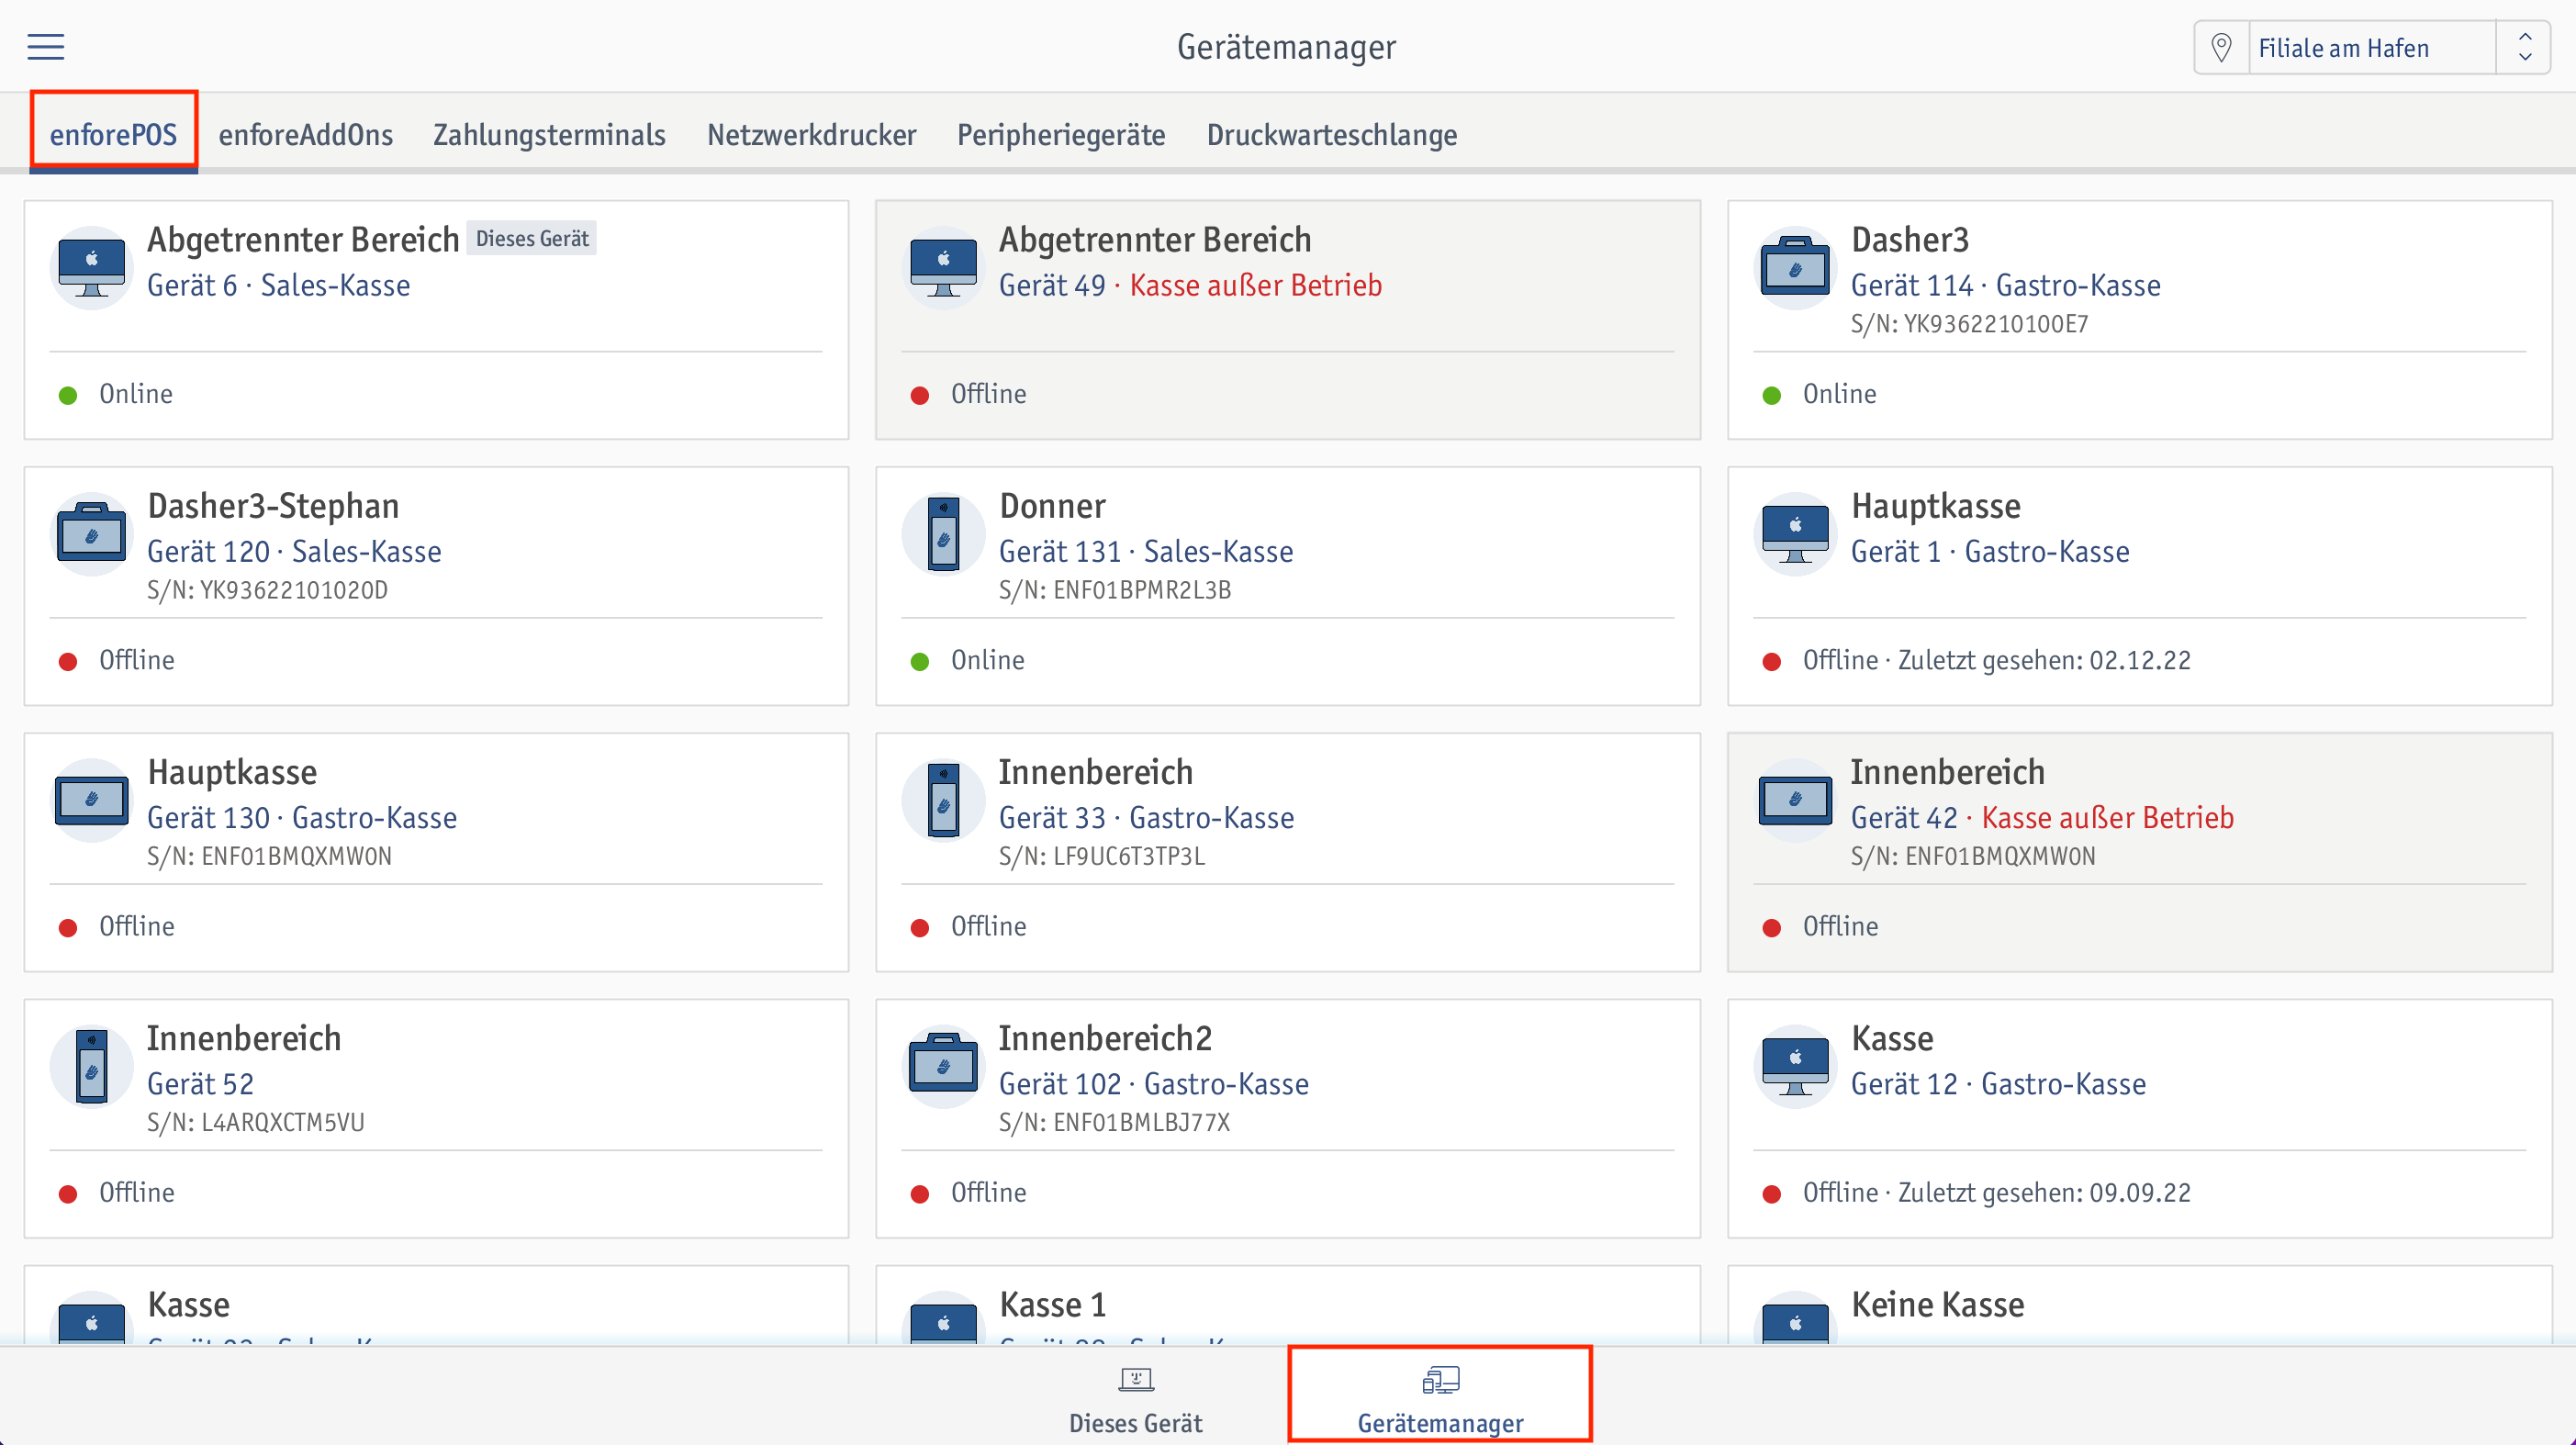
Task: Click 'Gerät 102 · Gastro-Kasse' text
Action: coord(1154,1083)
